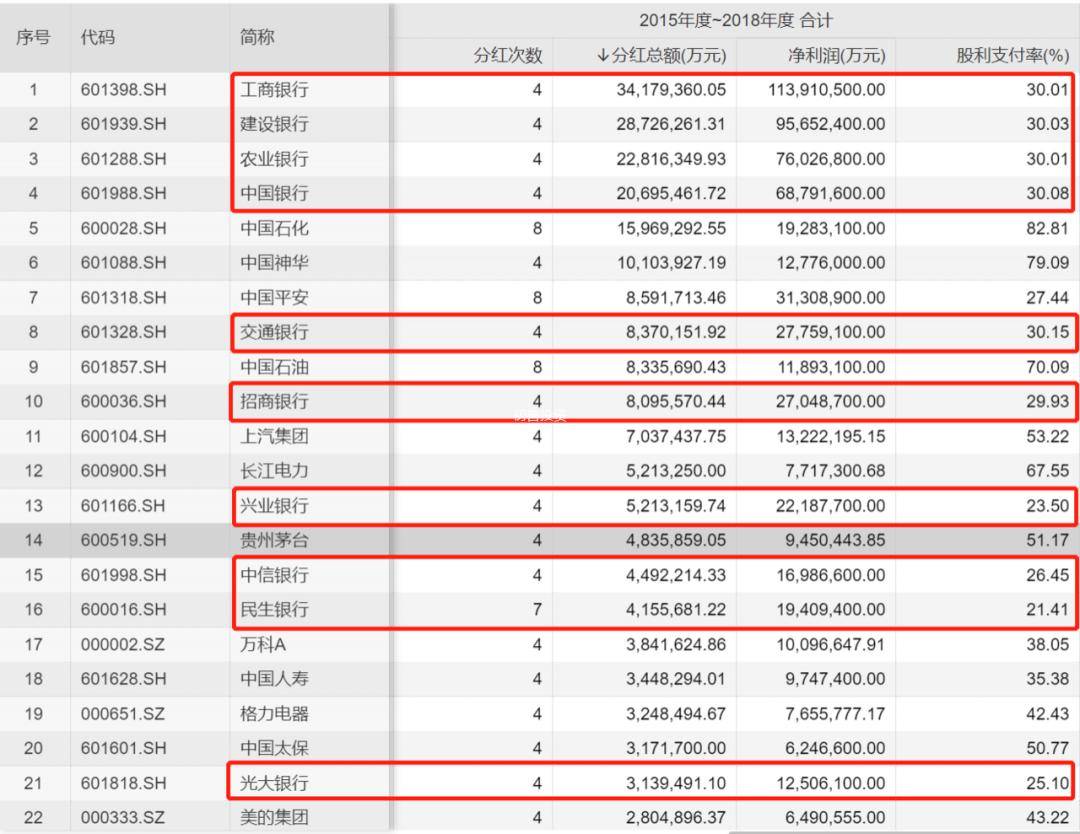Open the 招商银行 stock name
This screenshot has height=834, width=1080.
(274, 402)
